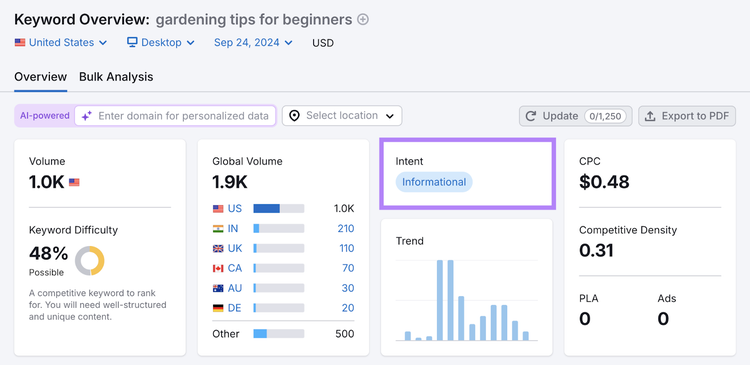Click the India flag icon

point(218,229)
